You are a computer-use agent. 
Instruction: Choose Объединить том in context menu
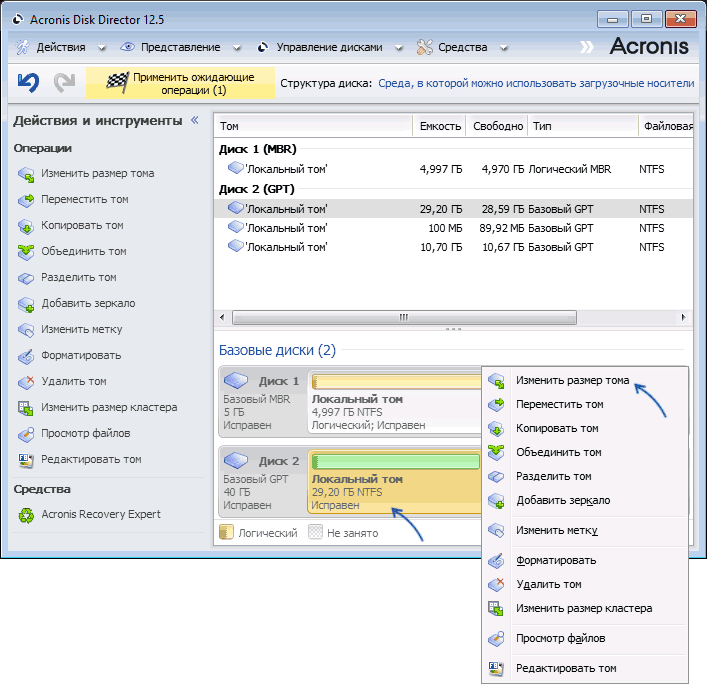pos(585,452)
